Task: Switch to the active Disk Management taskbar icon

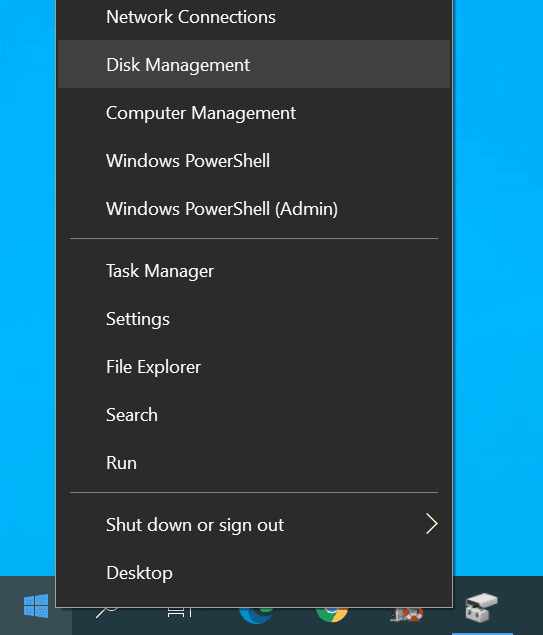Action: pos(481,607)
